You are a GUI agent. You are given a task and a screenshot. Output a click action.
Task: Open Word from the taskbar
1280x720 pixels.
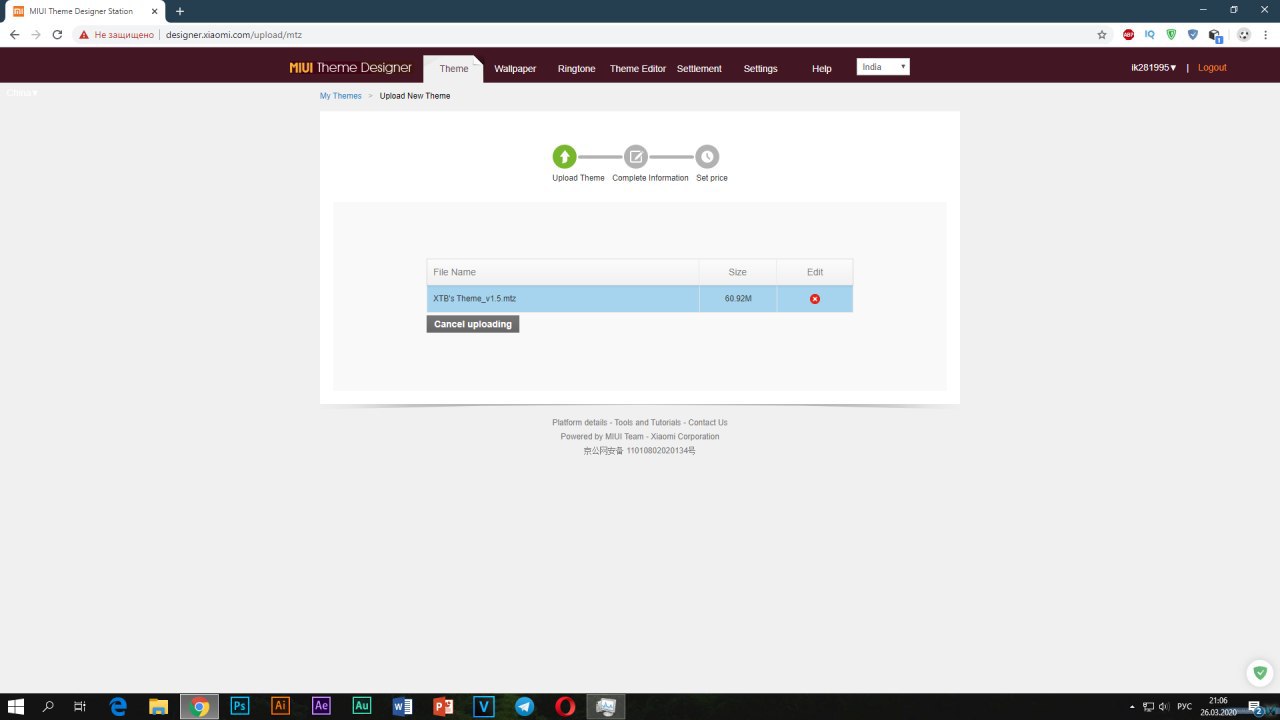(403, 706)
